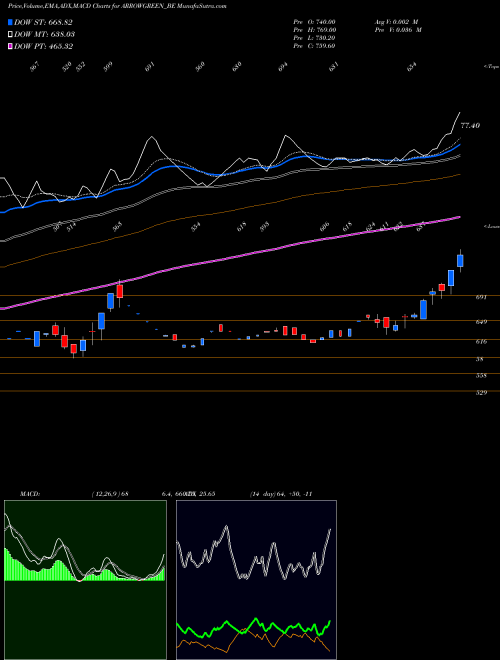Click the magenta DOW PT legend swatch

click(10, 46)
